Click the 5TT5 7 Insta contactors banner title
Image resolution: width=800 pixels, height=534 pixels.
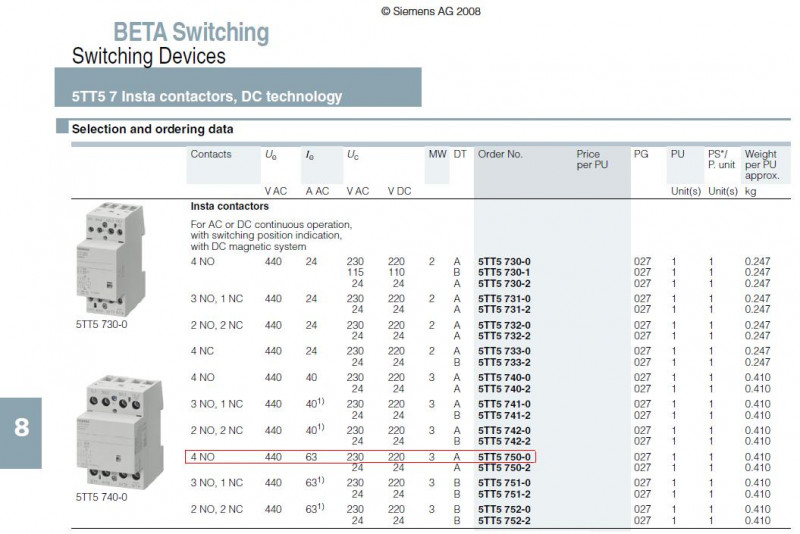click(207, 96)
